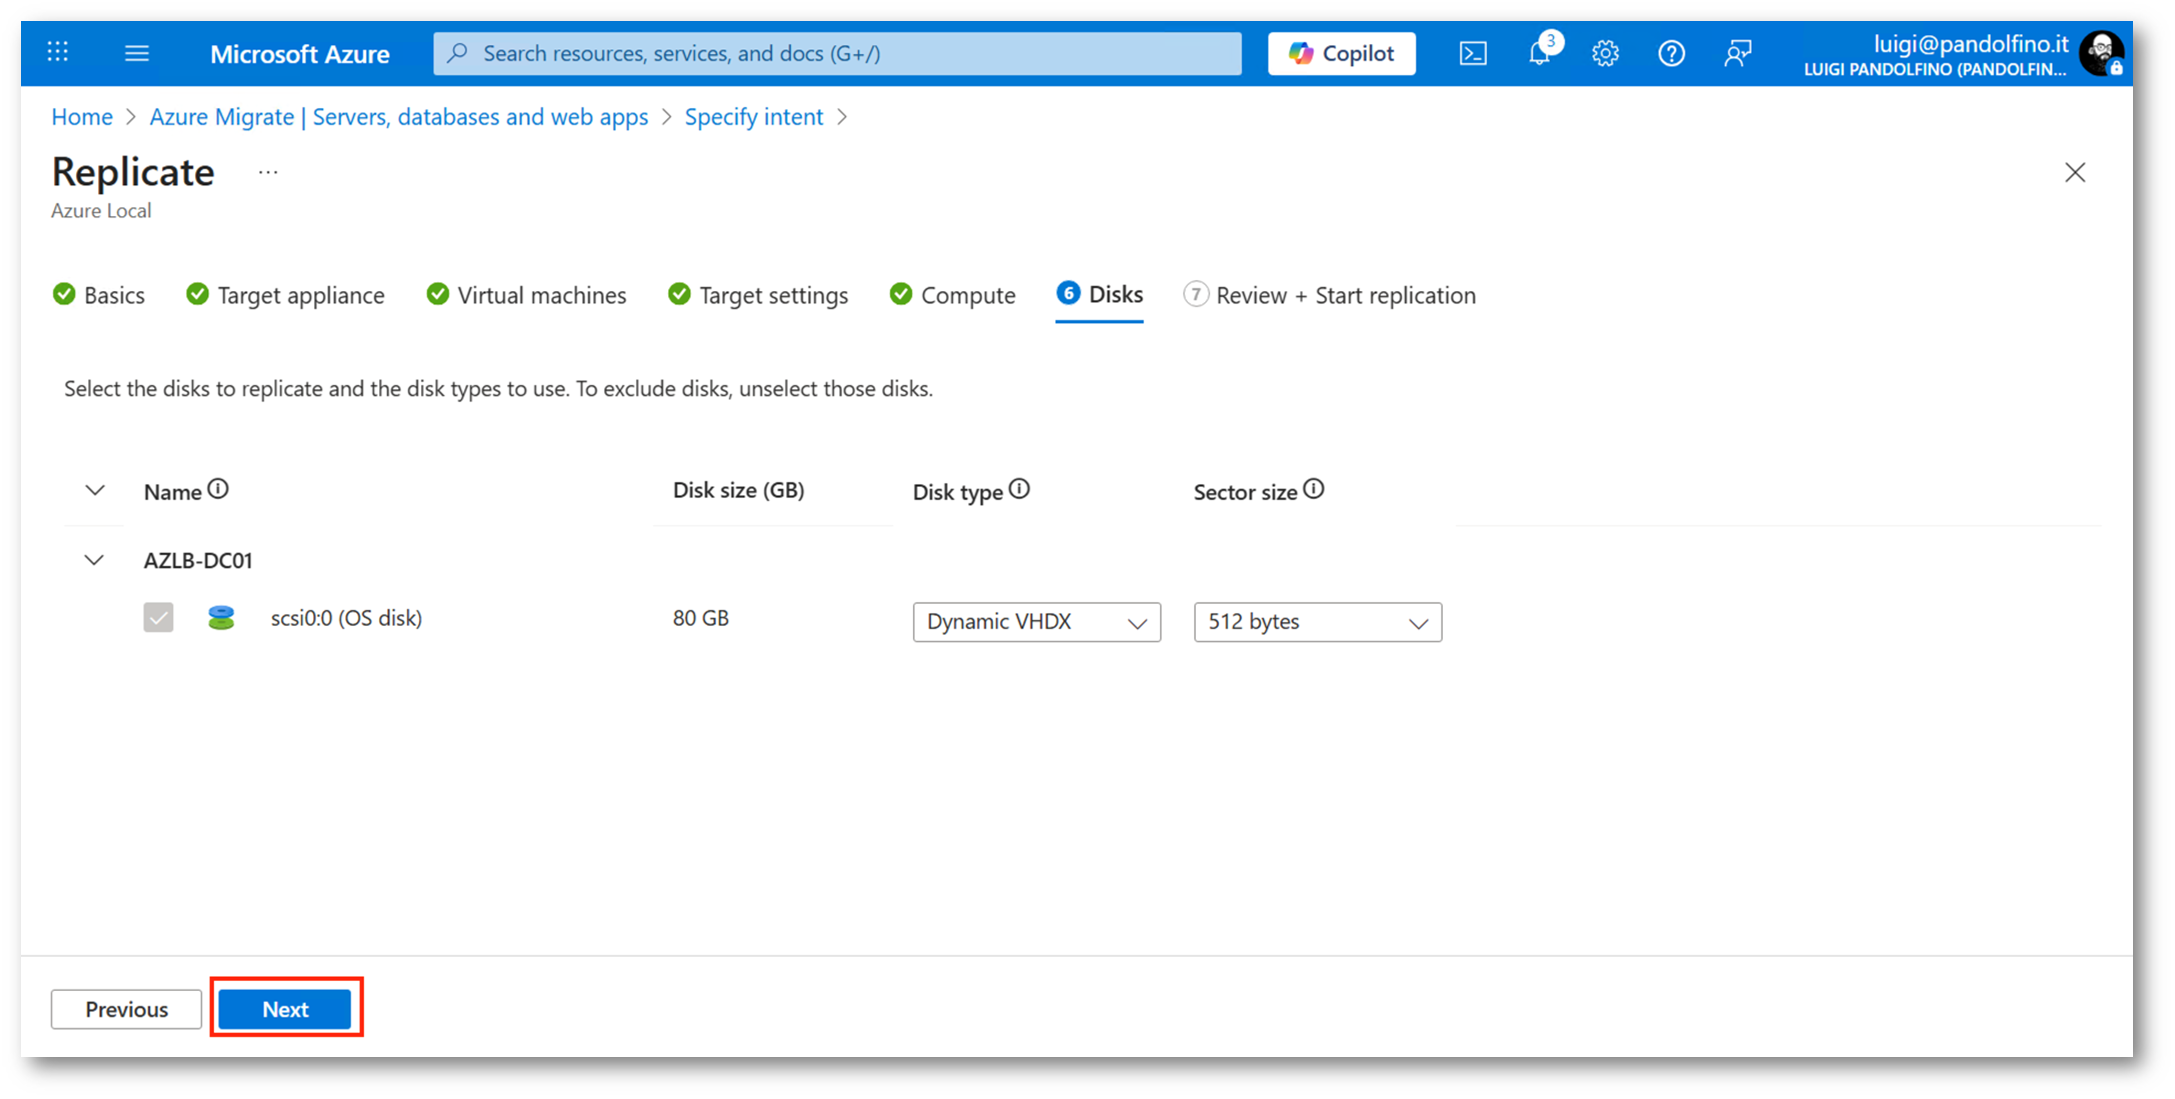The height and width of the screenshot is (1099, 2175).
Task: Click the search resources input field
Action: point(838,54)
